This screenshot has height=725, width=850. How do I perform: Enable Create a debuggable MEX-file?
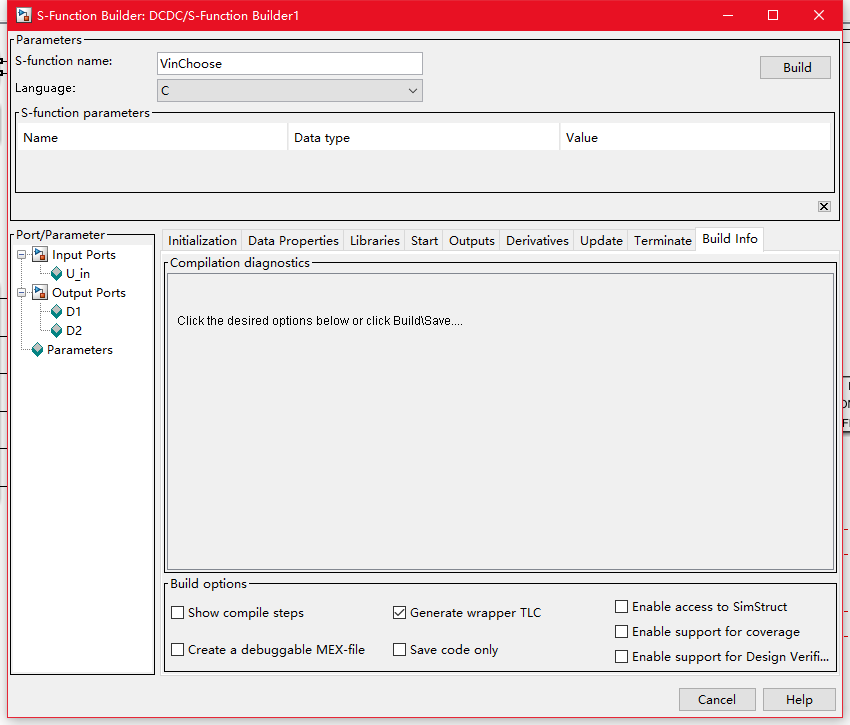[177, 650]
